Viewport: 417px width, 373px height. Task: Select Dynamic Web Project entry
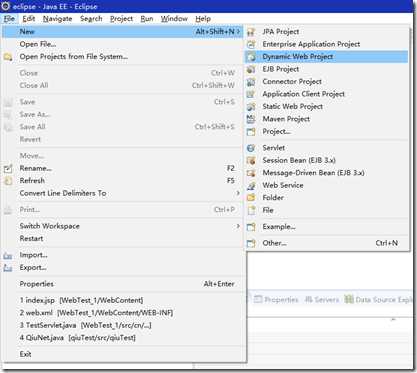[x=326, y=57]
